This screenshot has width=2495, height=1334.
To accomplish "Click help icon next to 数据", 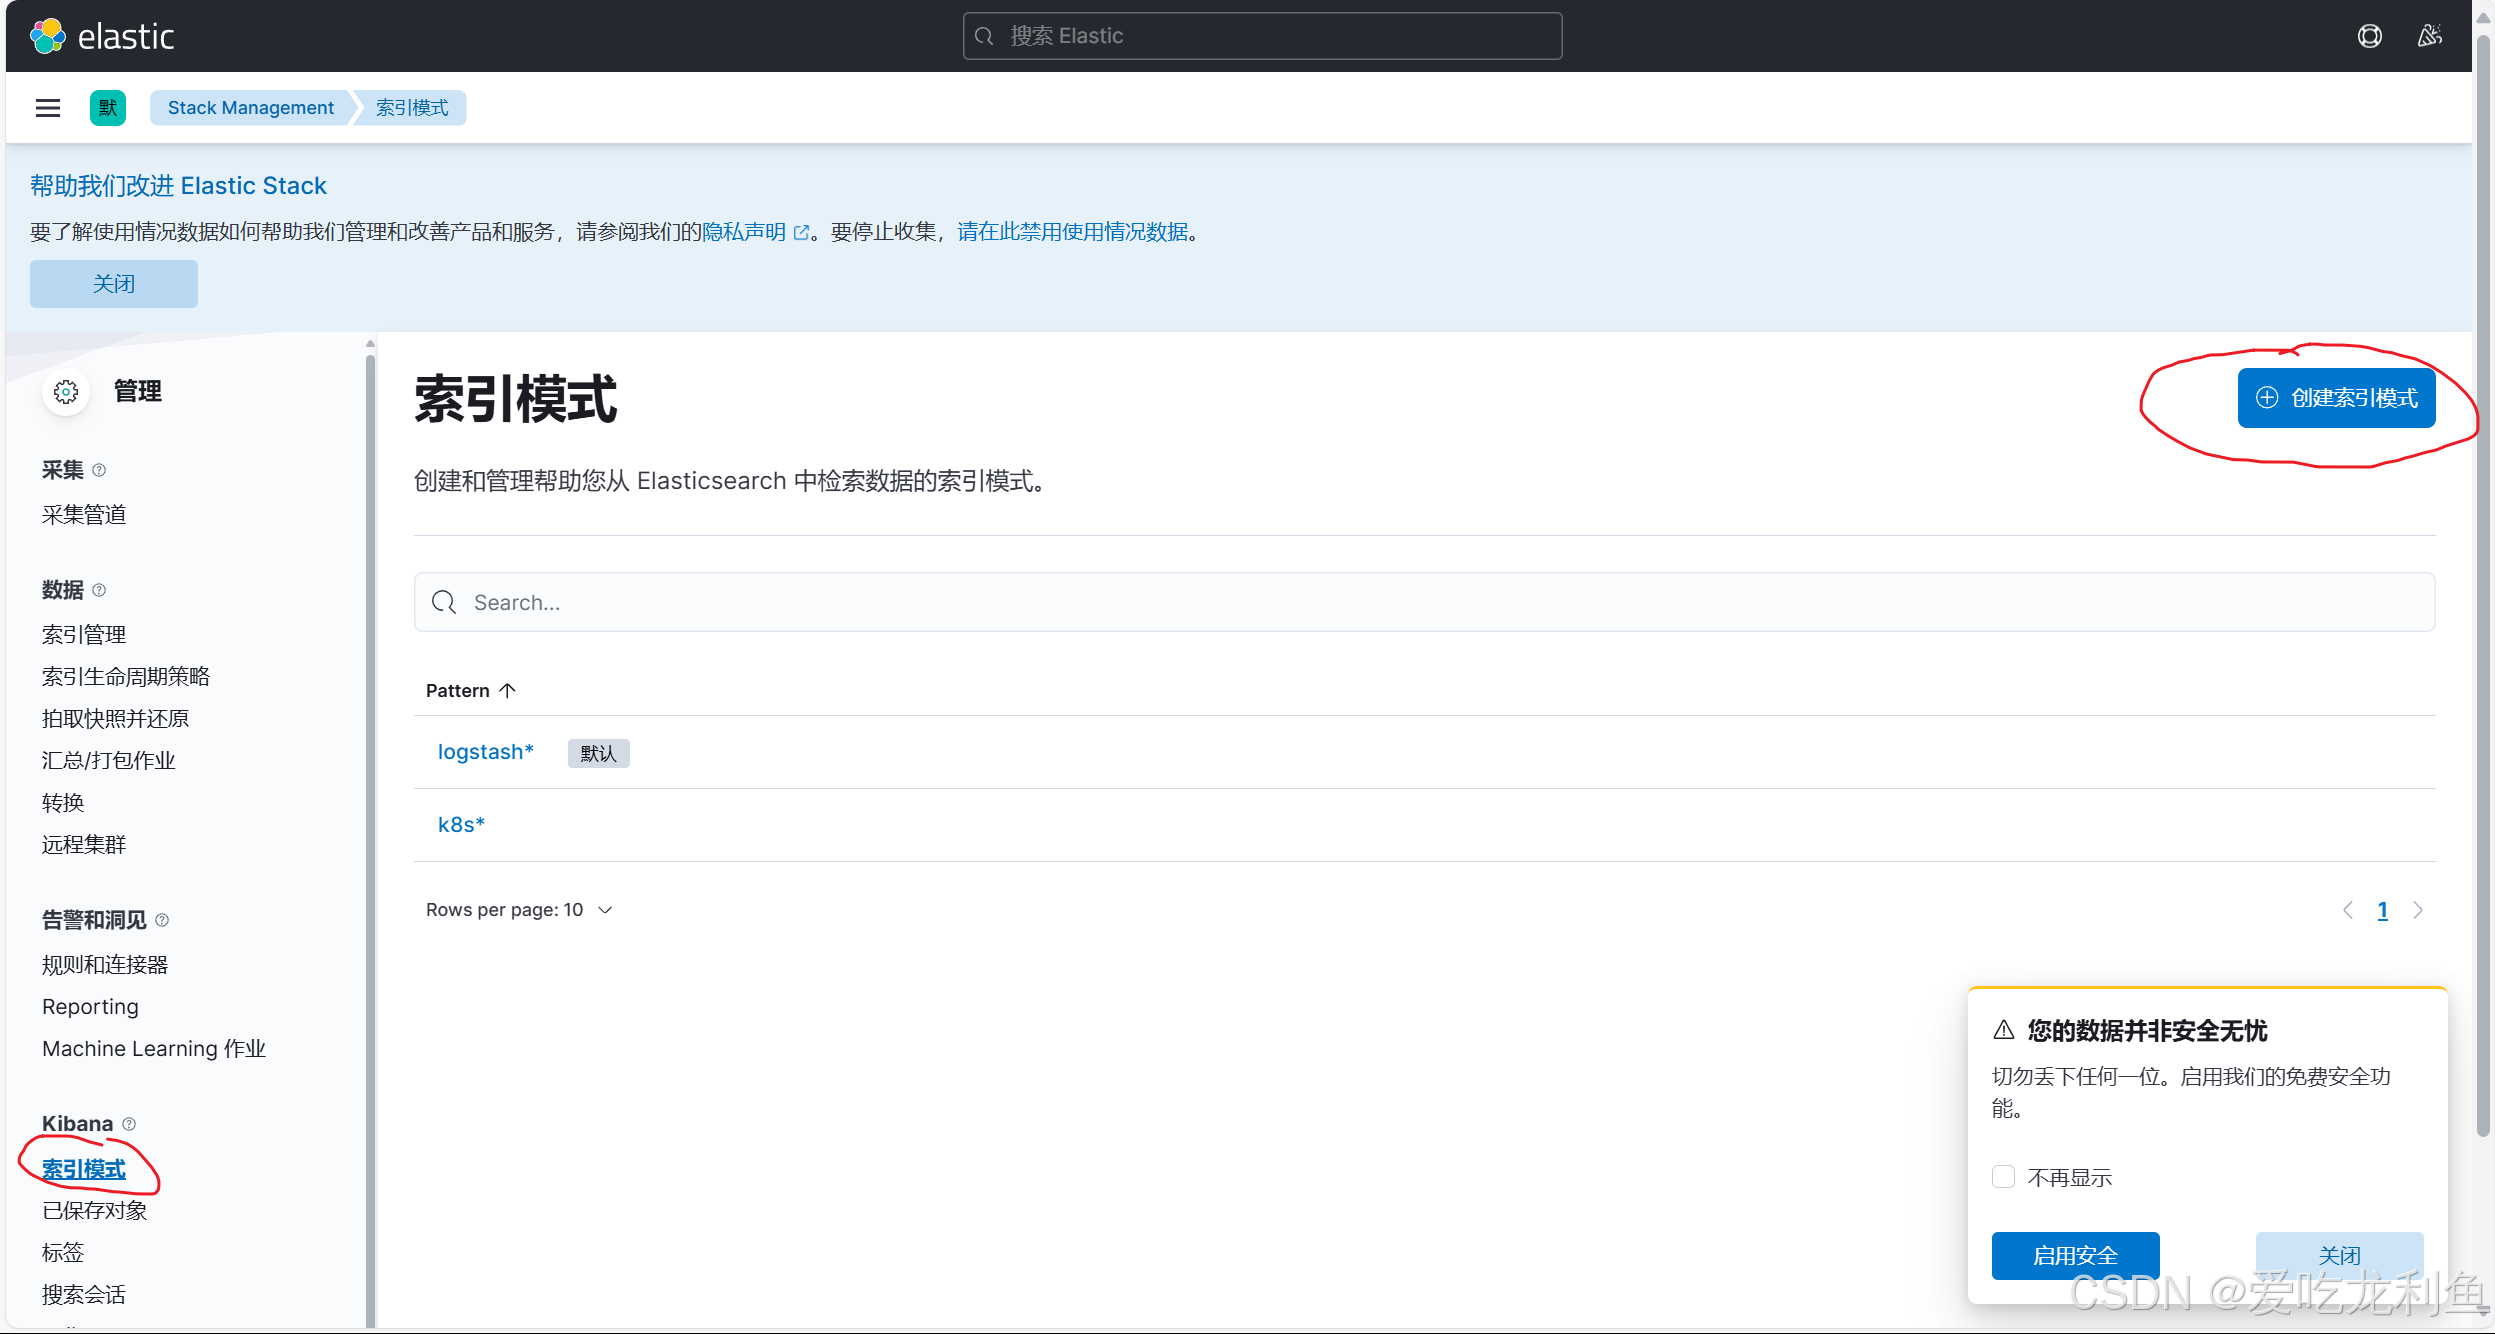I will coord(99,590).
